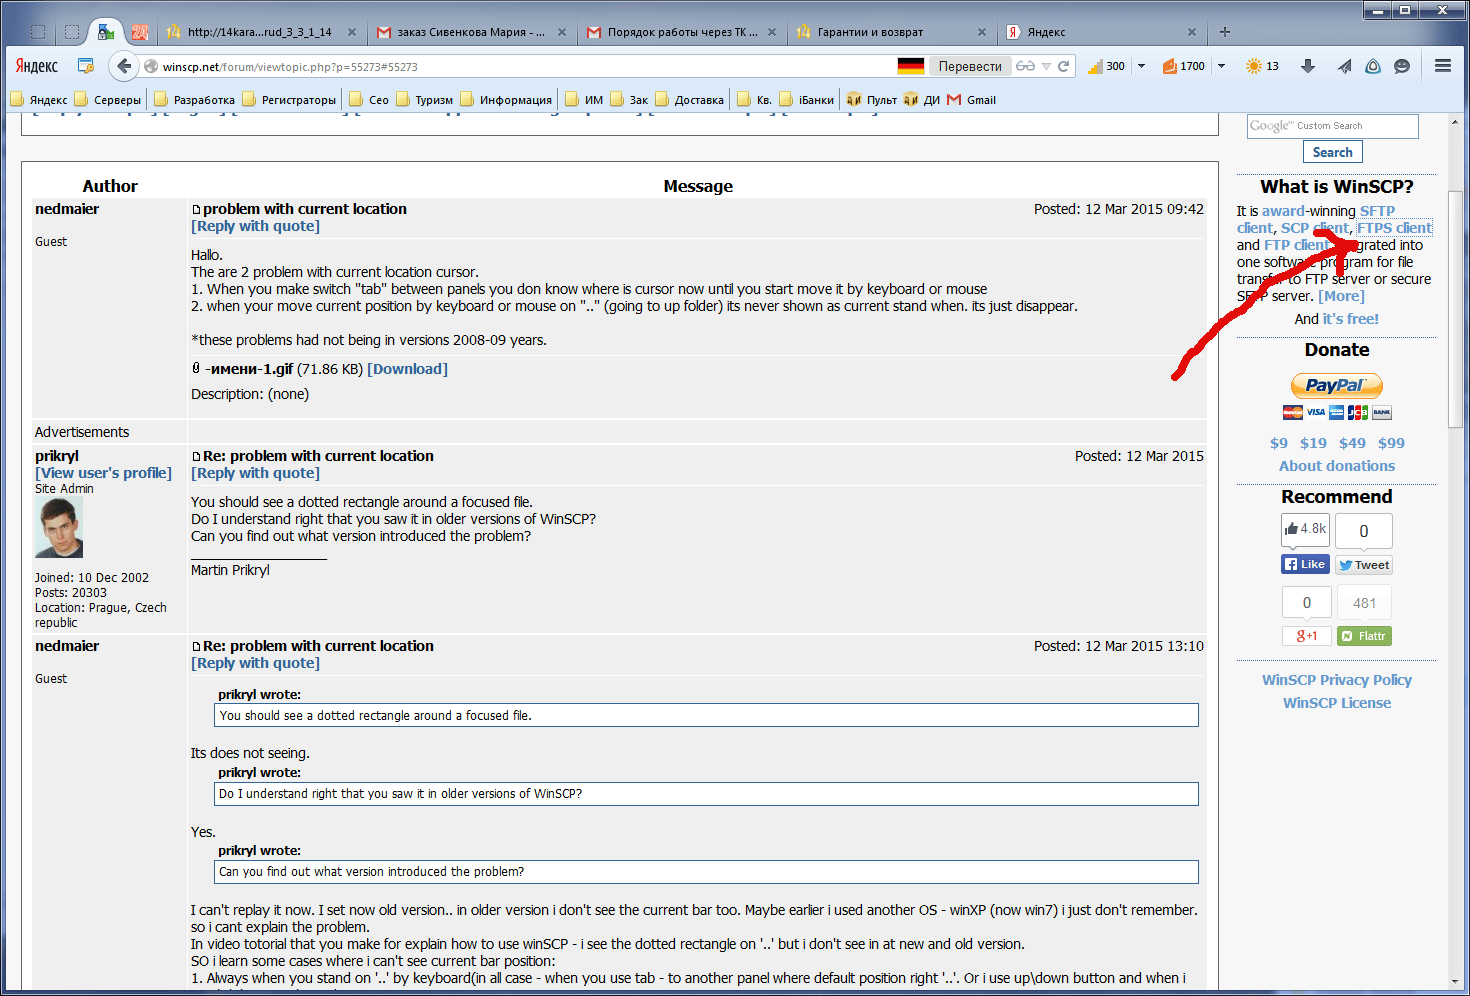
Task: Toggle reader mode glasses icon
Action: (1026, 66)
